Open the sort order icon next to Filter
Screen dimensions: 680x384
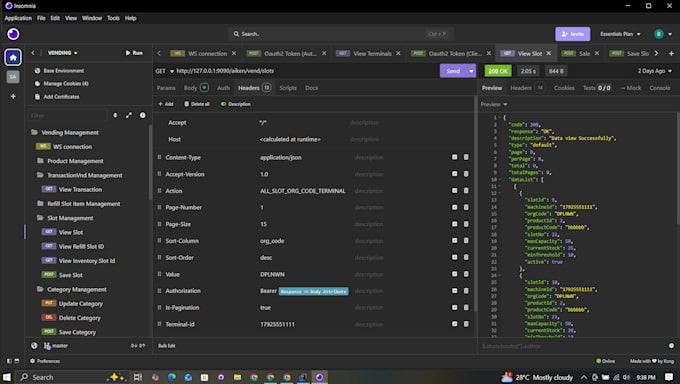click(115, 115)
